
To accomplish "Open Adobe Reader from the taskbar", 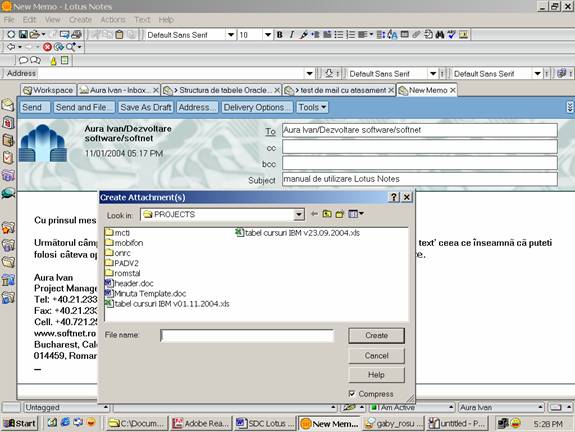I will (201, 424).
